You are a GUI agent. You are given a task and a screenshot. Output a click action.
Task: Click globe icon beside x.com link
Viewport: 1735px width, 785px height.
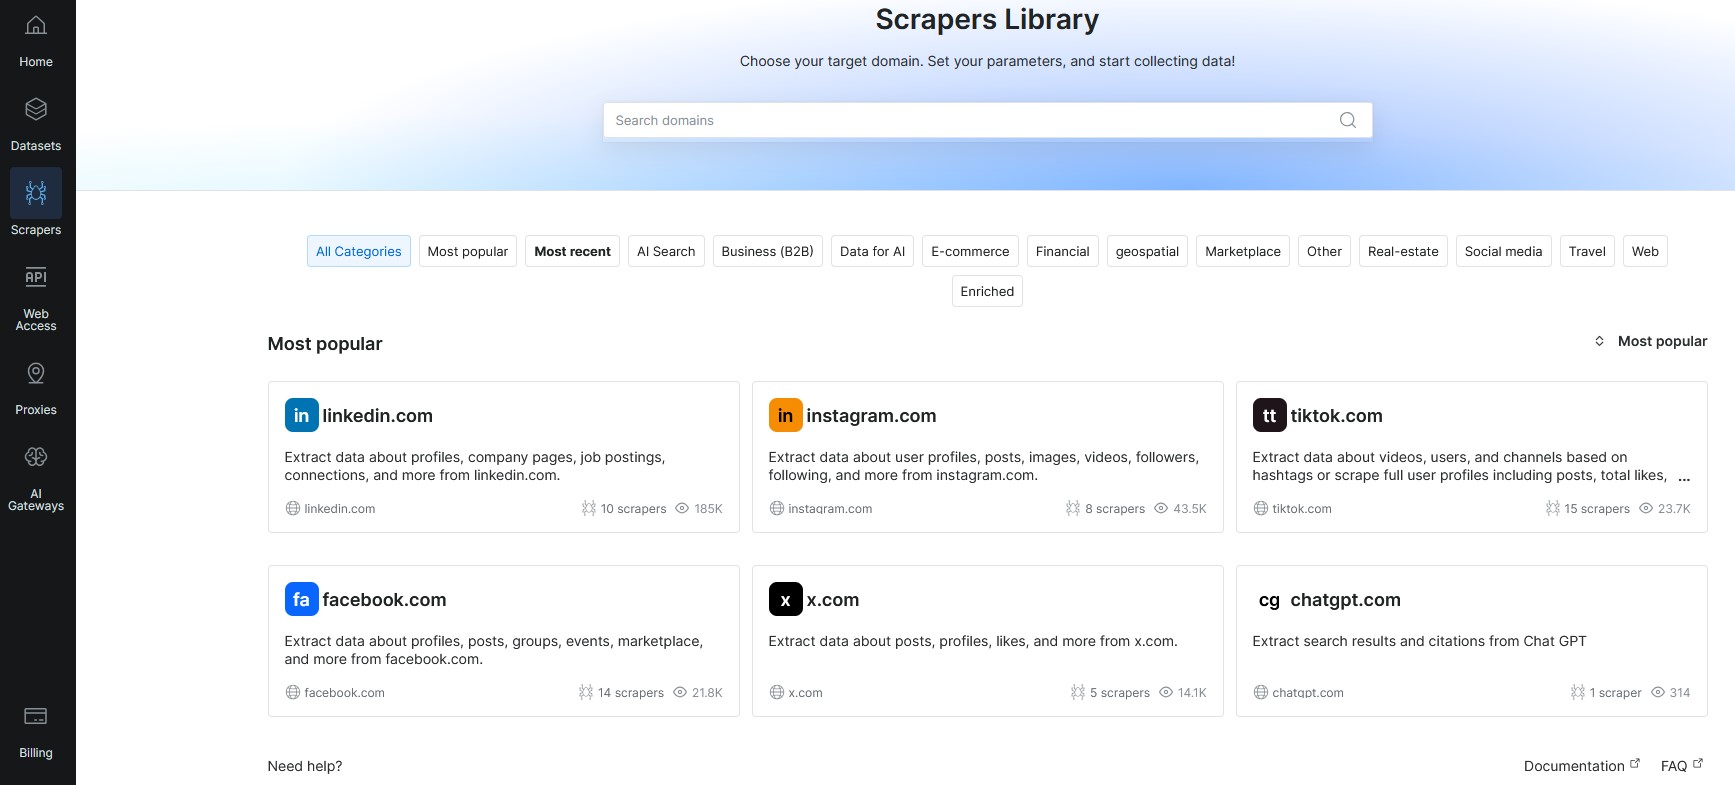click(x=776, y=692)
